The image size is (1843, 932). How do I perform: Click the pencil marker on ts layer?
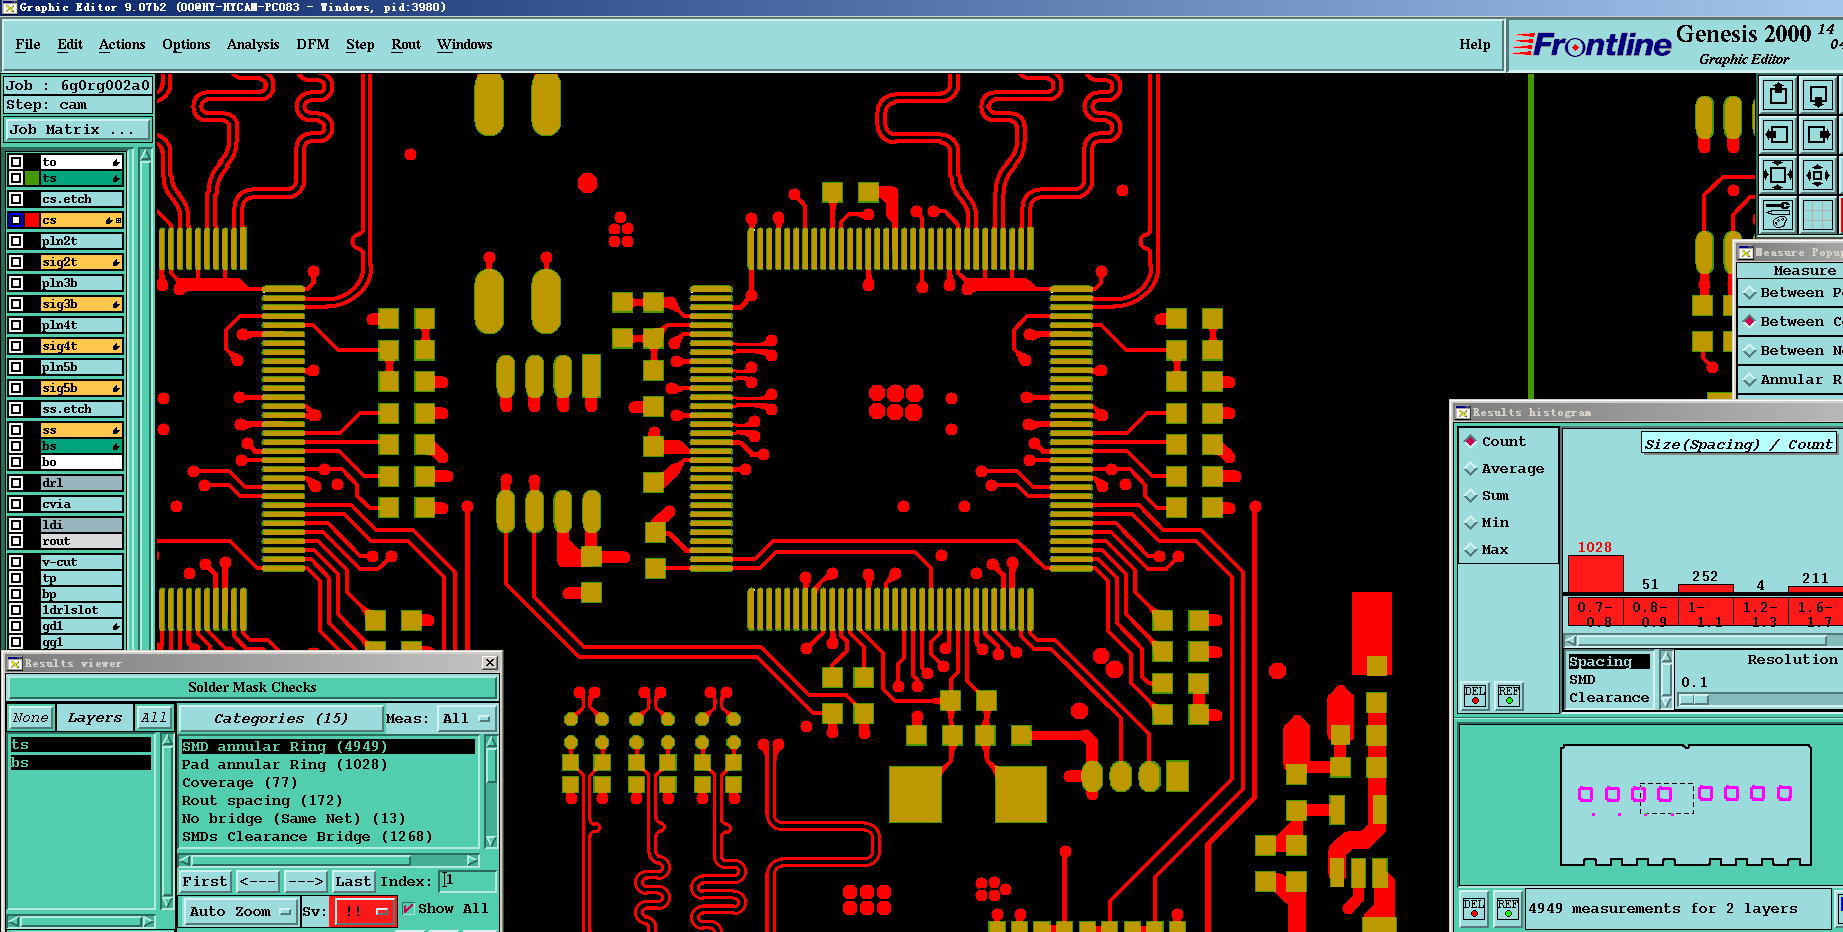[x=116, y=178]
